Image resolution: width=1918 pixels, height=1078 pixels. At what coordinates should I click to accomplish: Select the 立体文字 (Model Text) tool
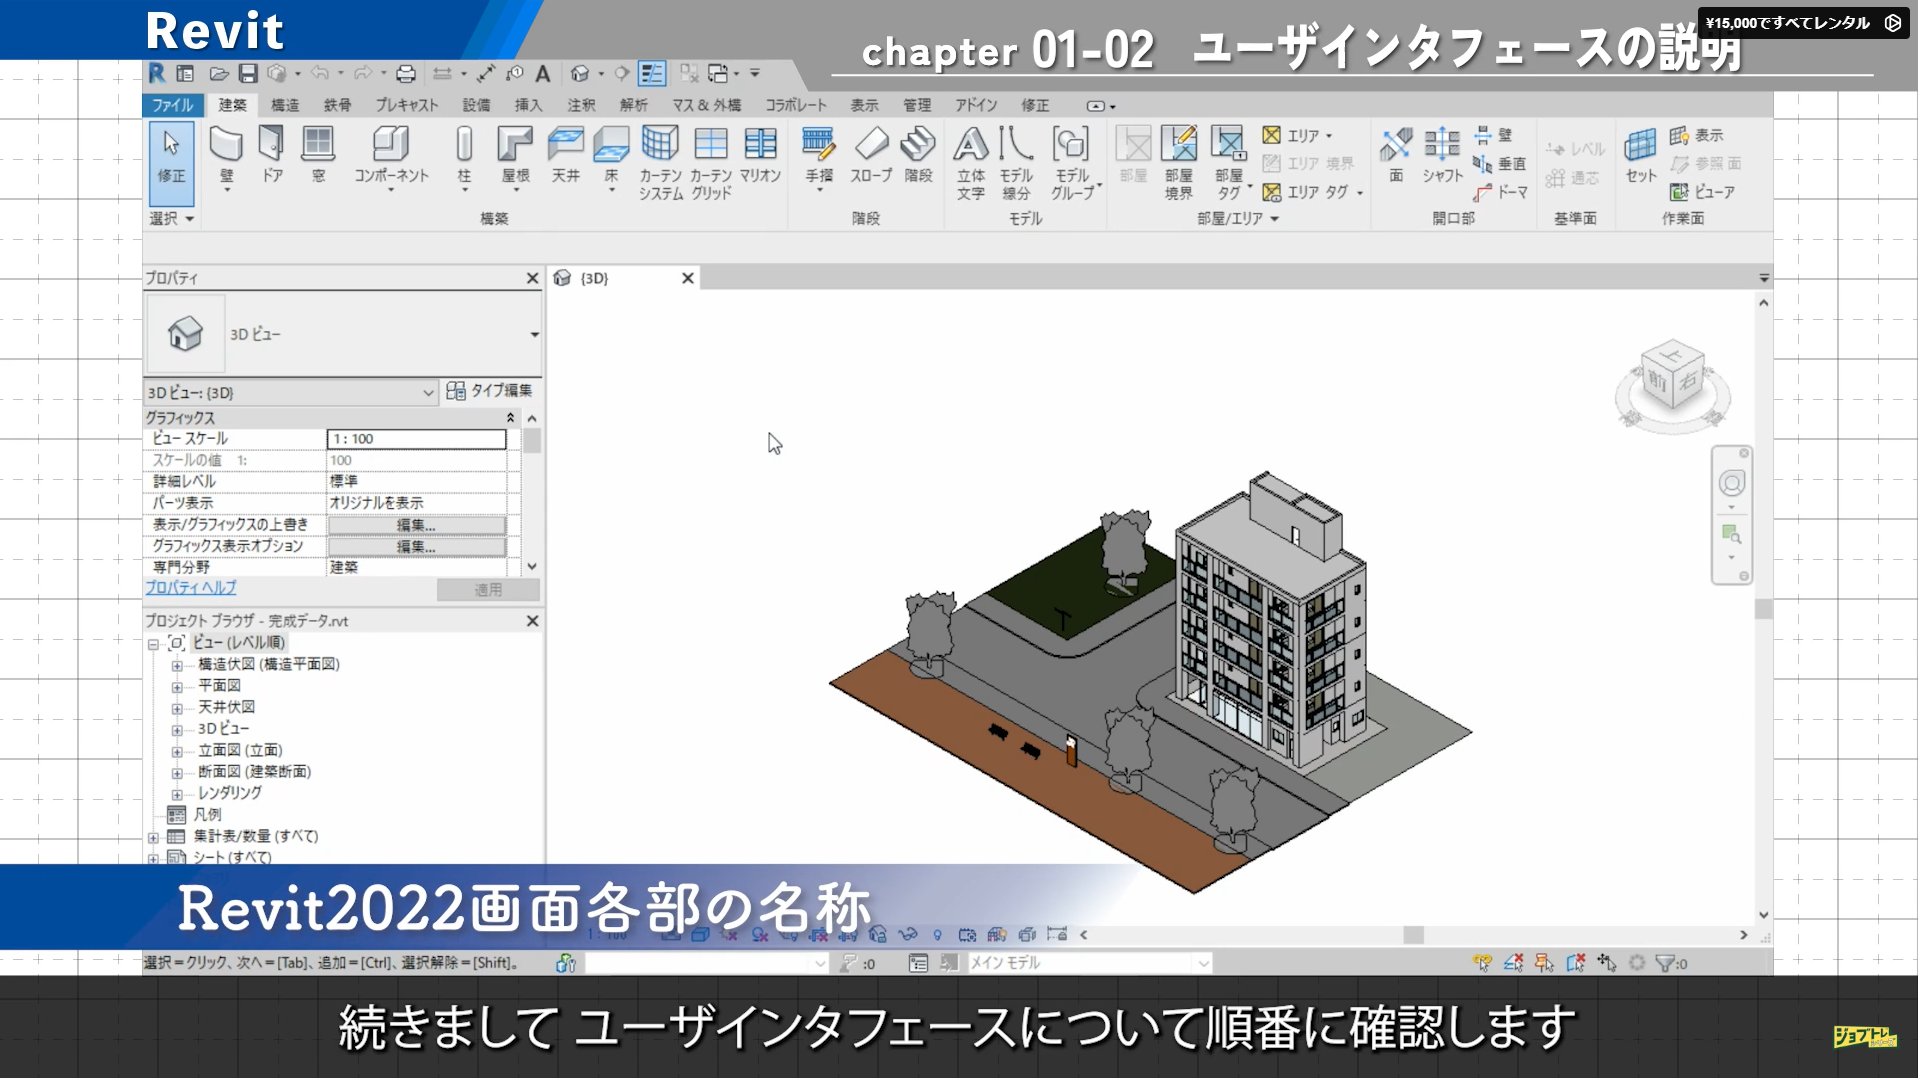pos(970,163)
